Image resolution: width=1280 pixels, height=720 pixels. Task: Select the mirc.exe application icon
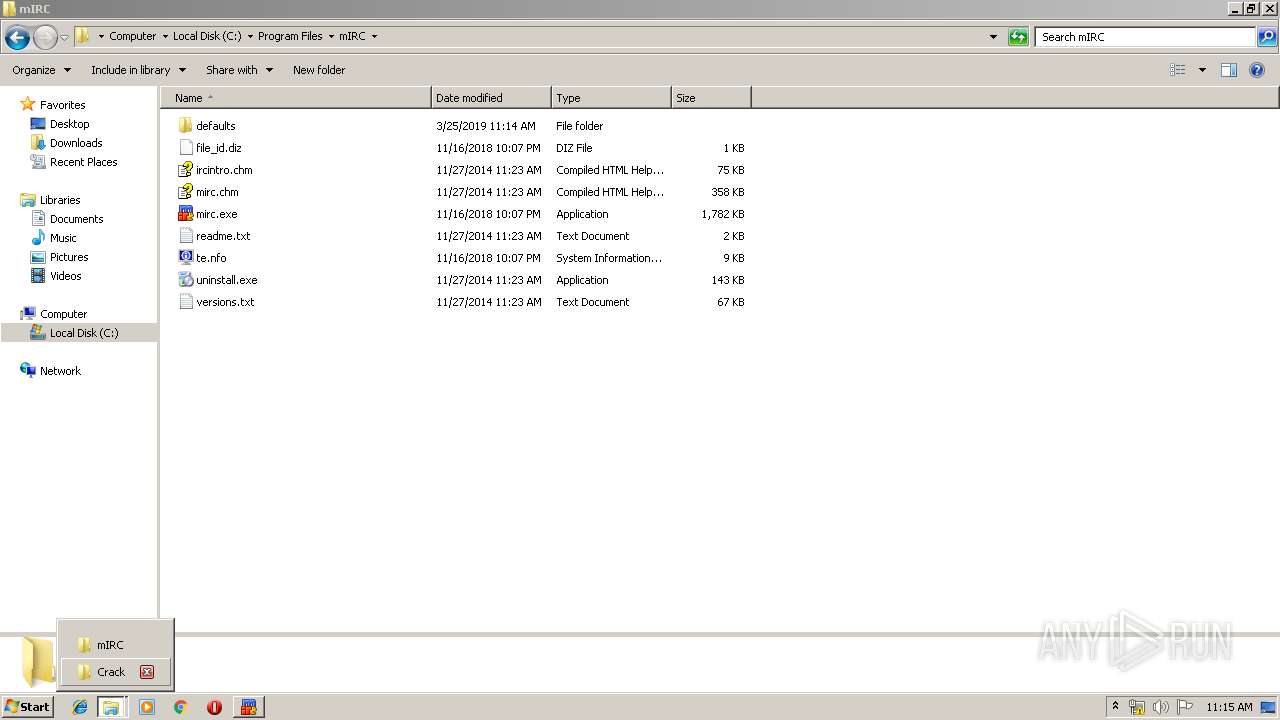(x=185, y=214)
